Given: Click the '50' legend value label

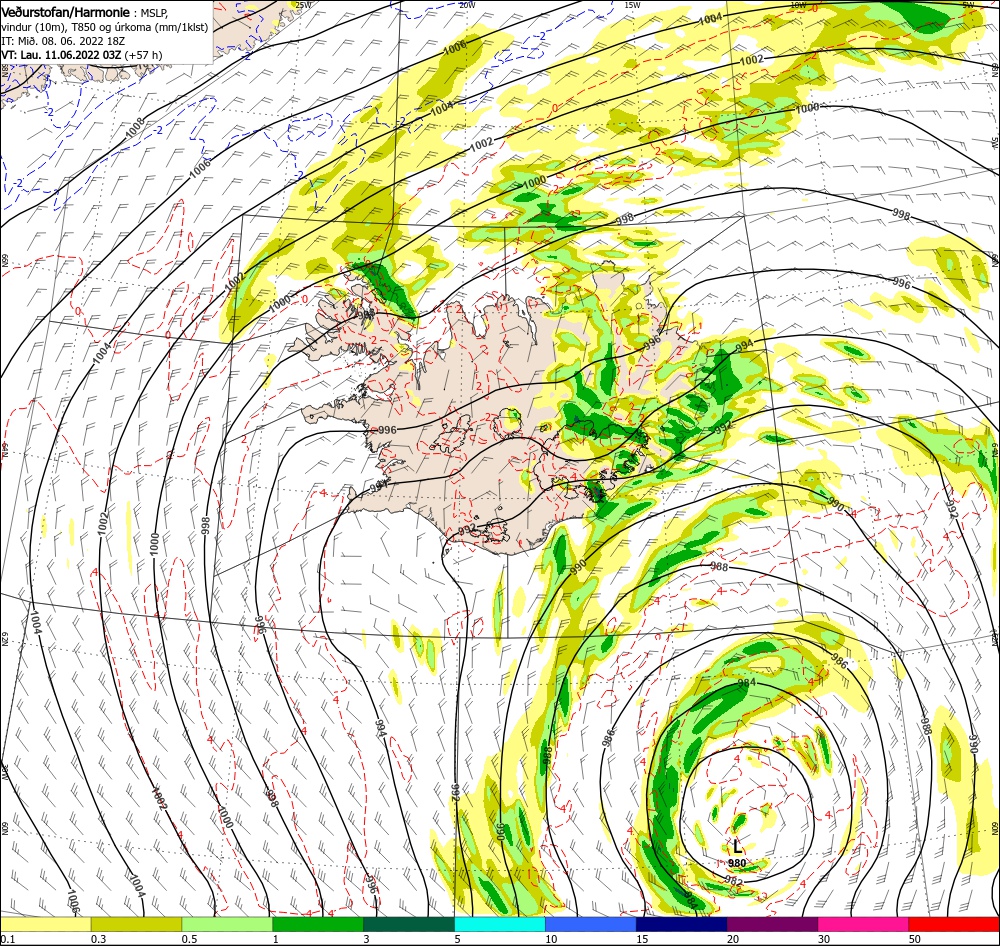Looking at the screenshot, I should click(915, 939).
